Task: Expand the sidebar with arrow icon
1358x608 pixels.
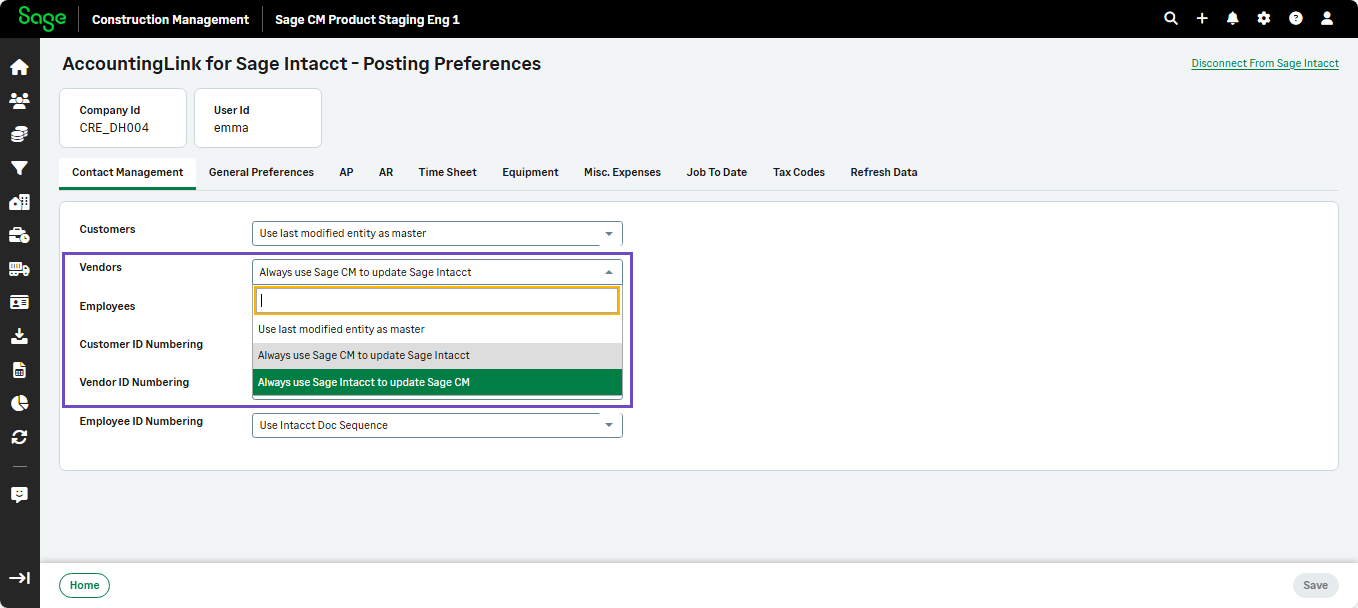Action: coord(19,578)
